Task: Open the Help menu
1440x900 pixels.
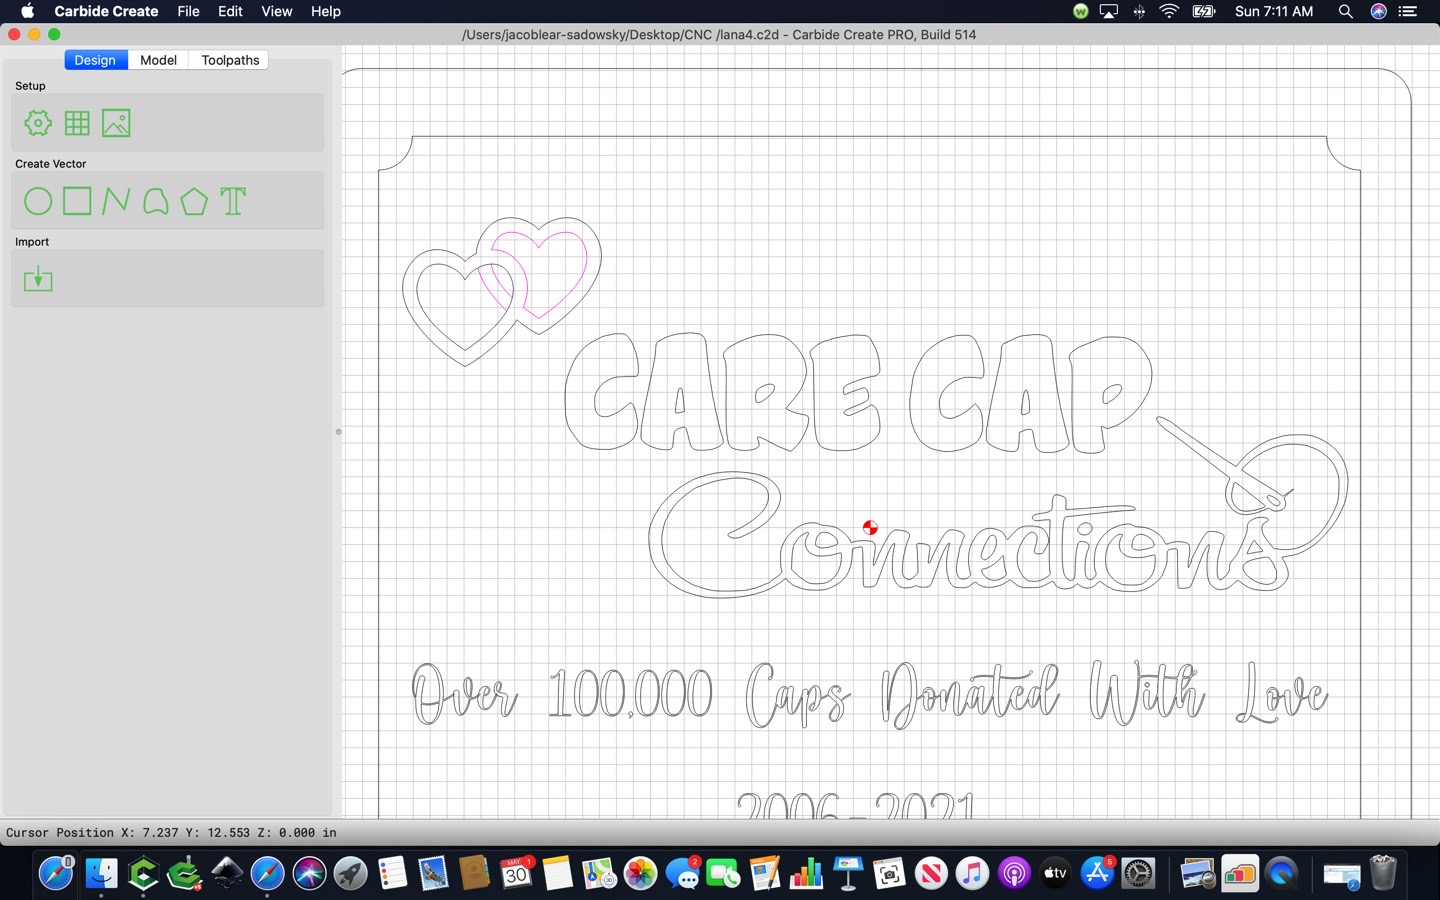Action: pos(326,11)
